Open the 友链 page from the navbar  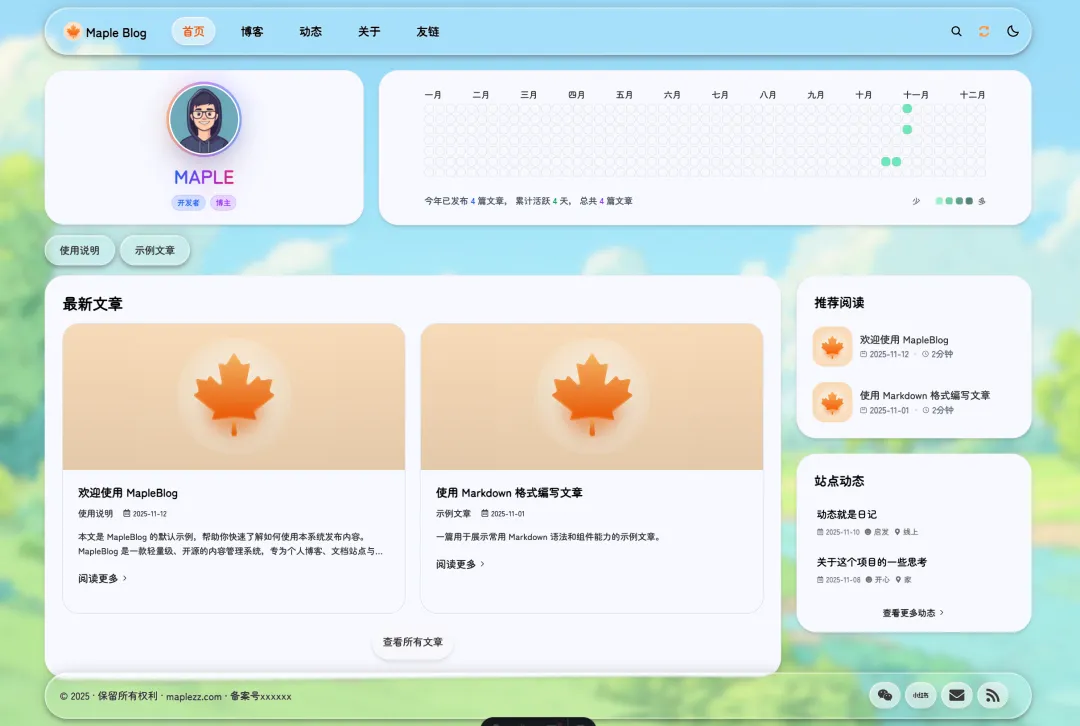click(x=427, y=31)
